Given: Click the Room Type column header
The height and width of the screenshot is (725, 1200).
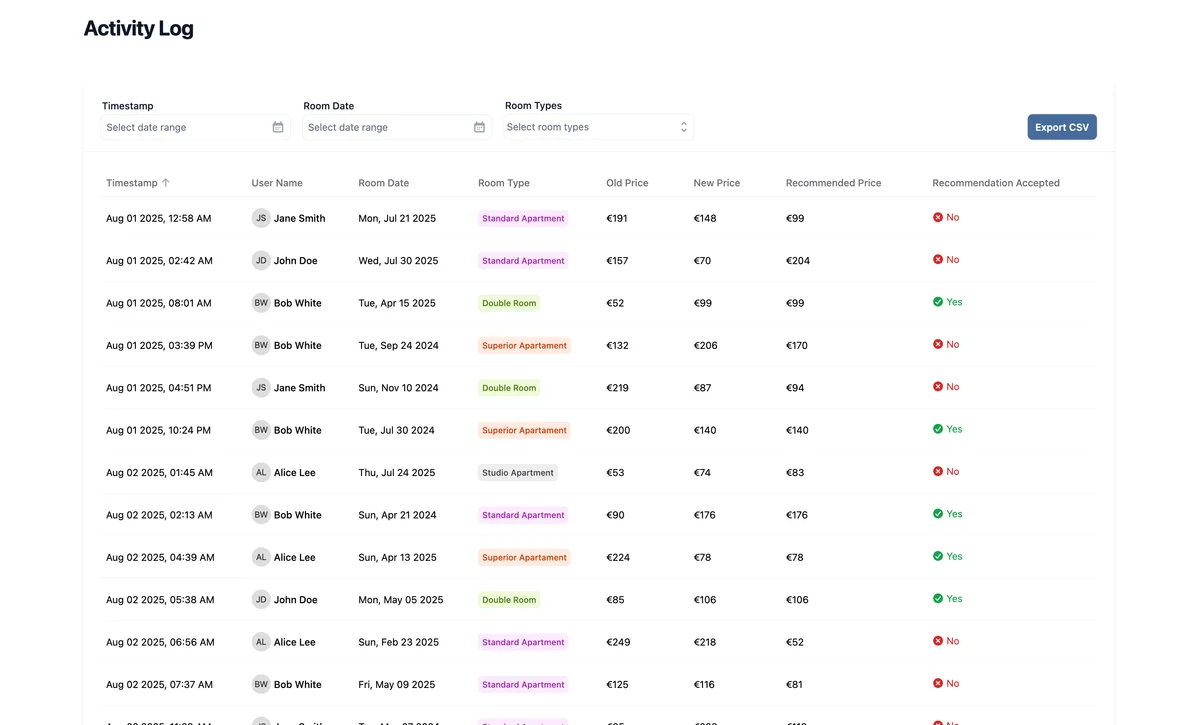Looking at the screenshot, I should [x=503, y=183].
